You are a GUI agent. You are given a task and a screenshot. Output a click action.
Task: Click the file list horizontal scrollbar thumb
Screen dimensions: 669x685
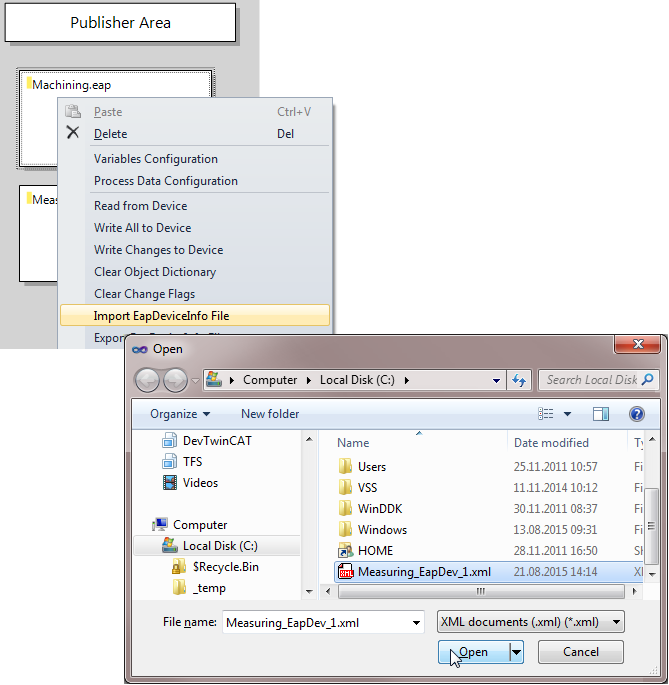[x=481, y=592]
